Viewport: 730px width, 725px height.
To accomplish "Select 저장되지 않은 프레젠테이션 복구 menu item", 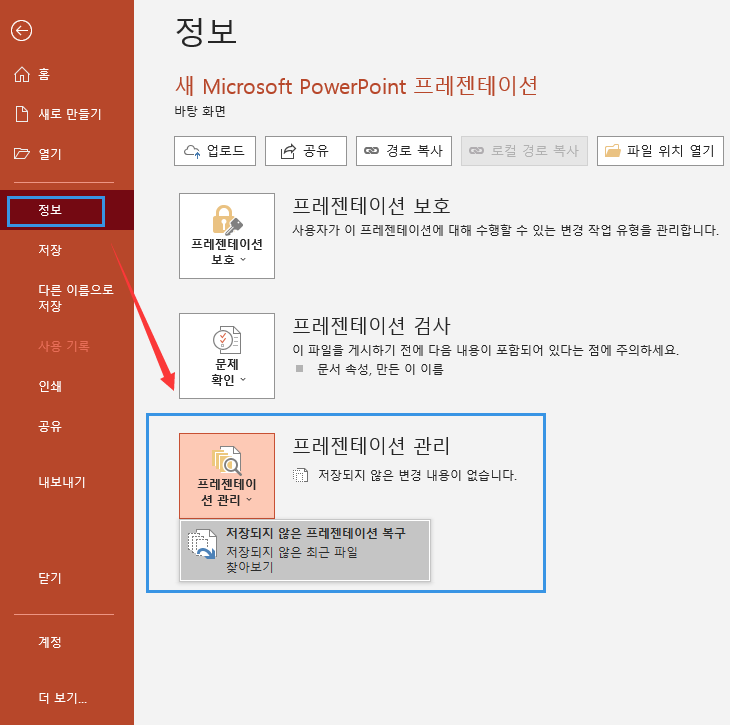I will (305, 550).
